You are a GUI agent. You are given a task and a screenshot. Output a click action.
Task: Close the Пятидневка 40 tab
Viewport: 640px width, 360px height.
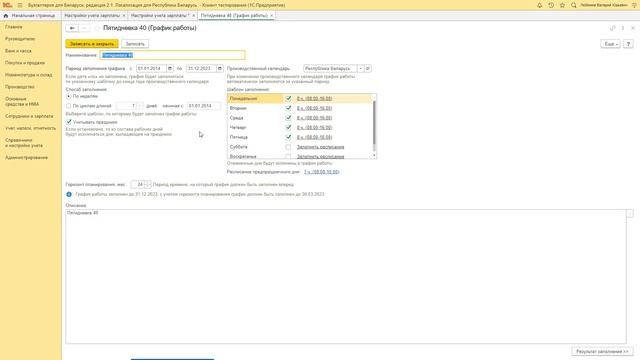point(271,16)
